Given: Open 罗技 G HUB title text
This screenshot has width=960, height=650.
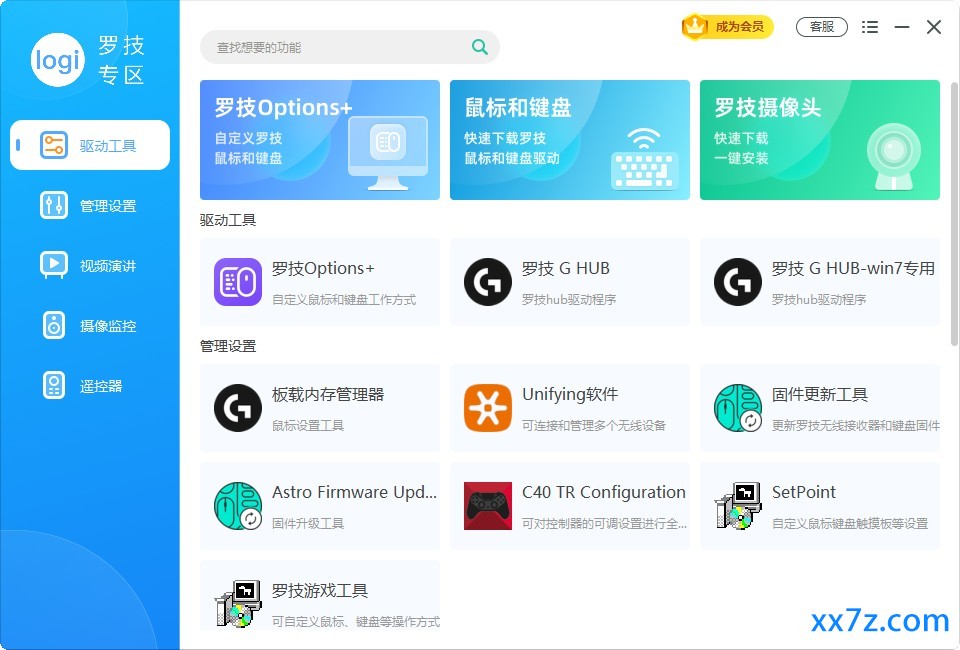Looking at the screenshot, I should tap(566, 268).
